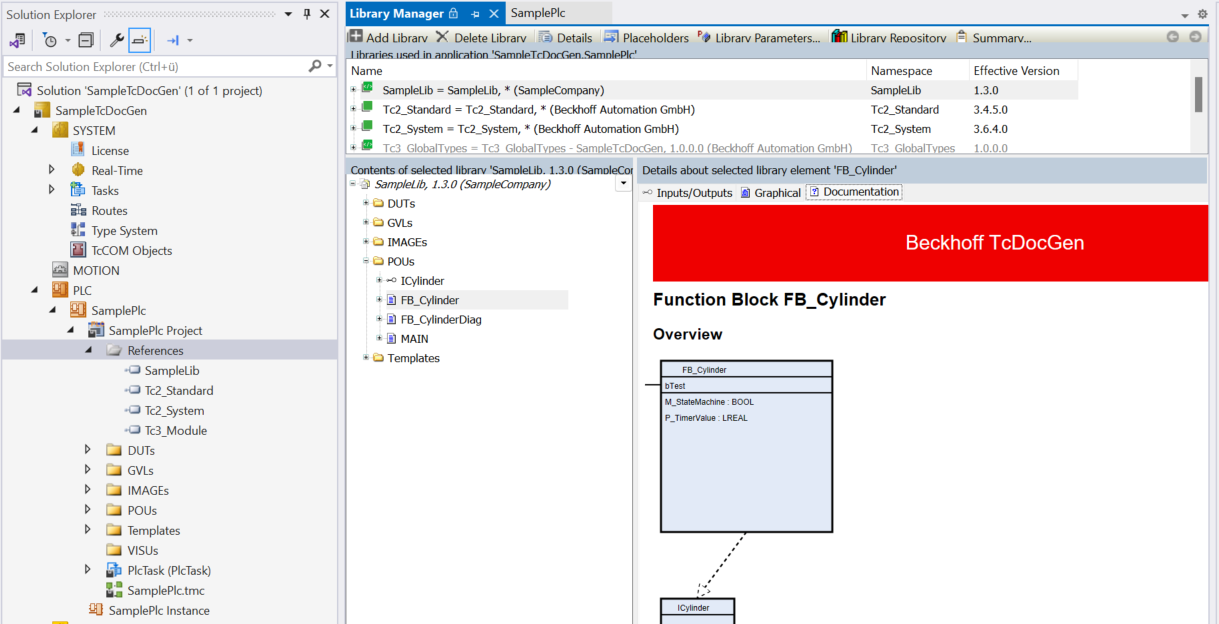The height and width of the screenshot is (624, 1219).
Task: Click Delete Library button
Action: click(x=481, y=38)
